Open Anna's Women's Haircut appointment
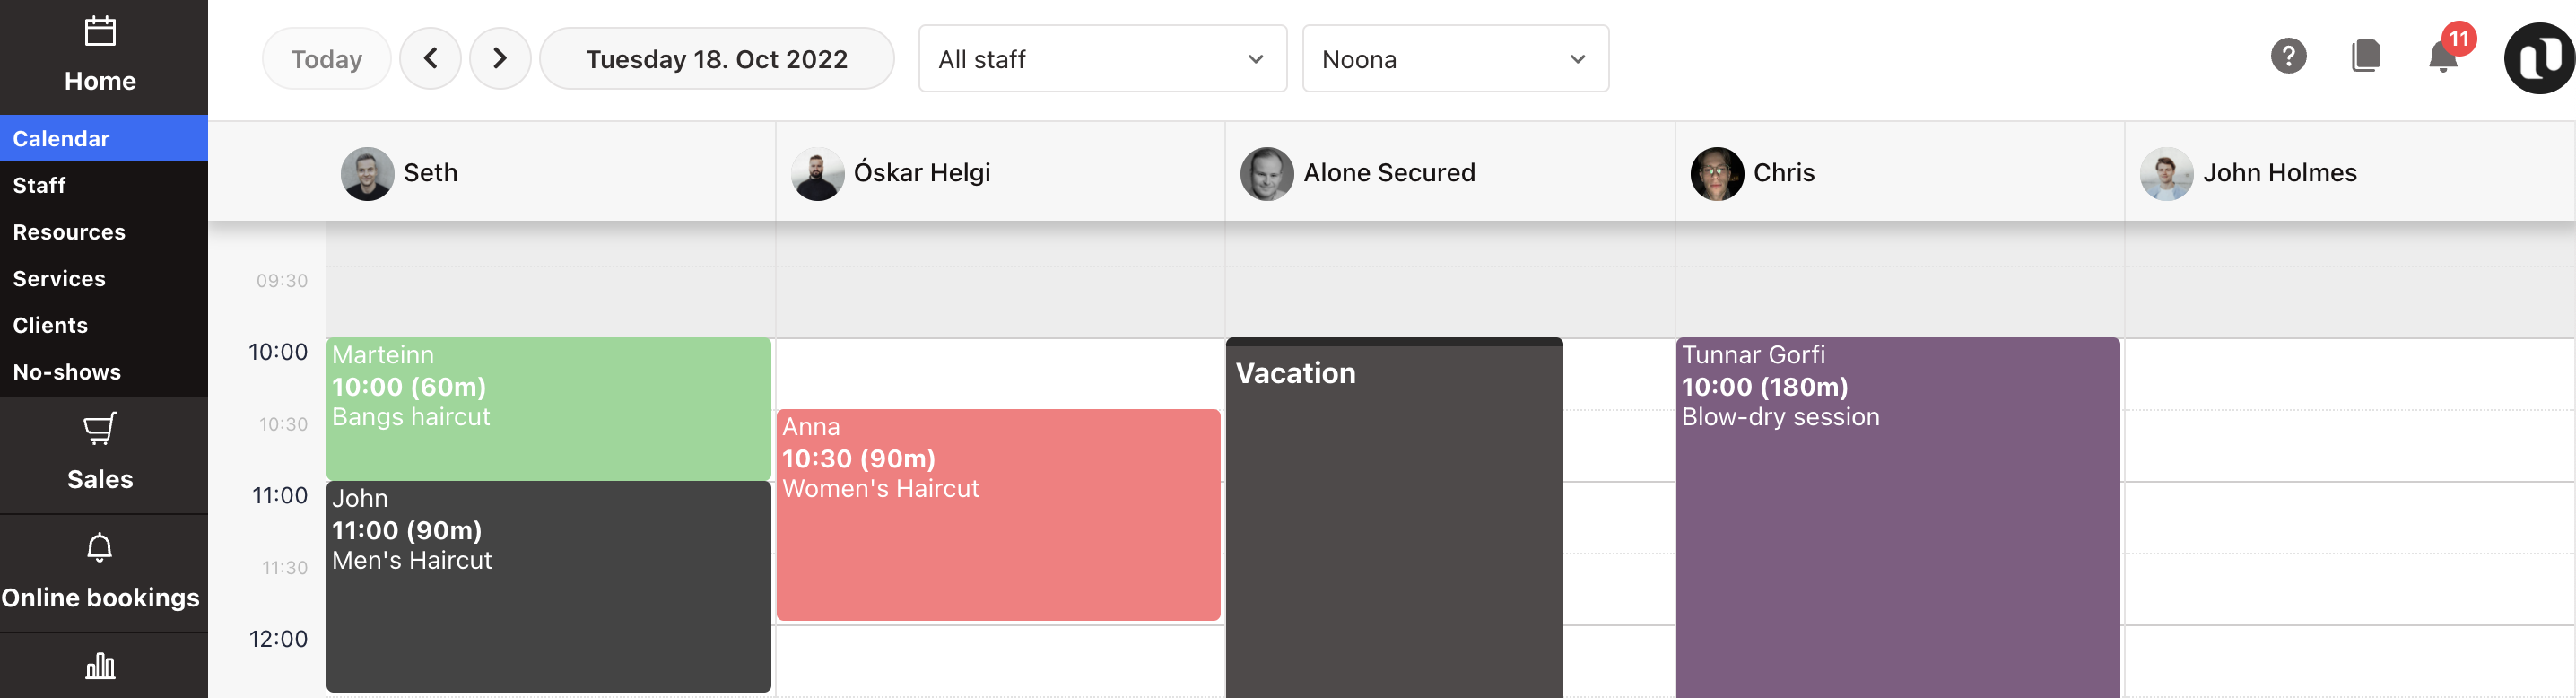Viewport: 2576px width, 698px height. 997,515
